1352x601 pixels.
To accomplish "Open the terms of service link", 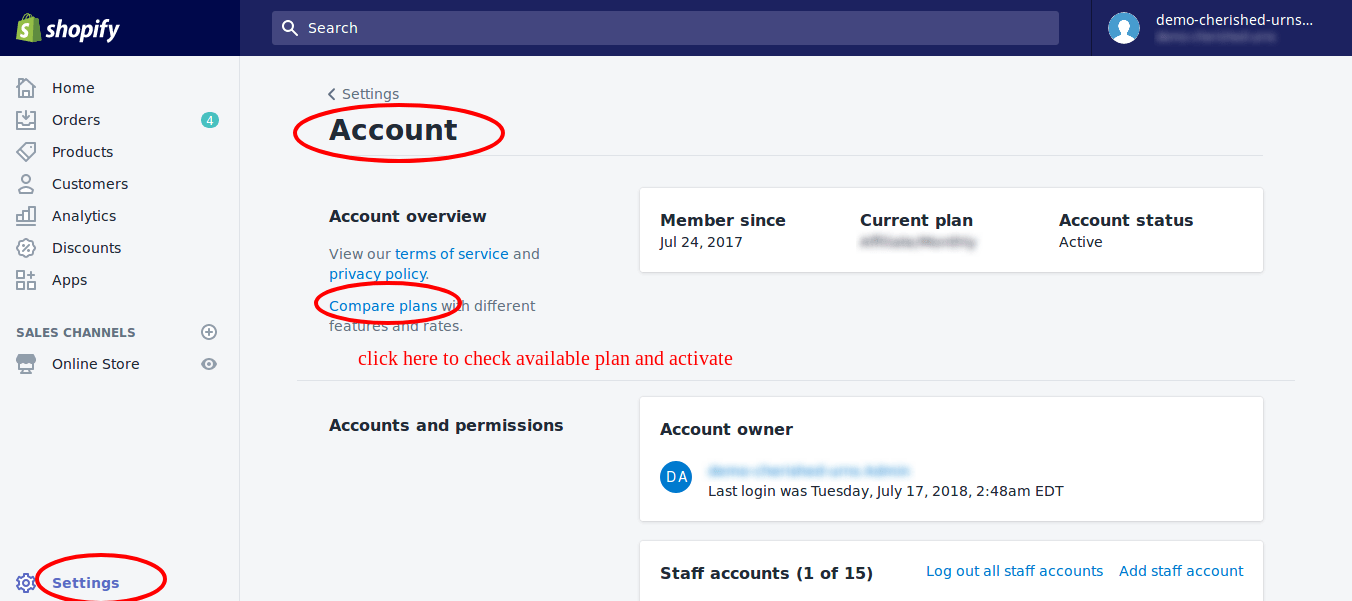I will point(452,254).
